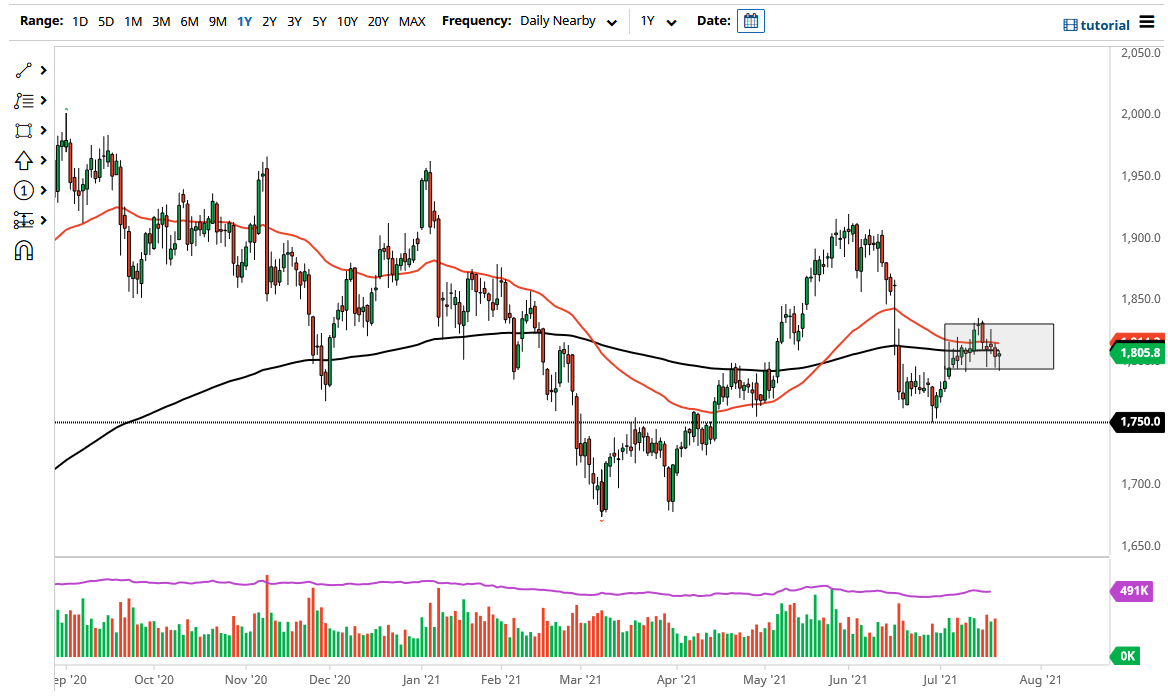Expand the rectangle shape tool options
The height and width of the screenshot is (697, 1168).
point(44,130)
